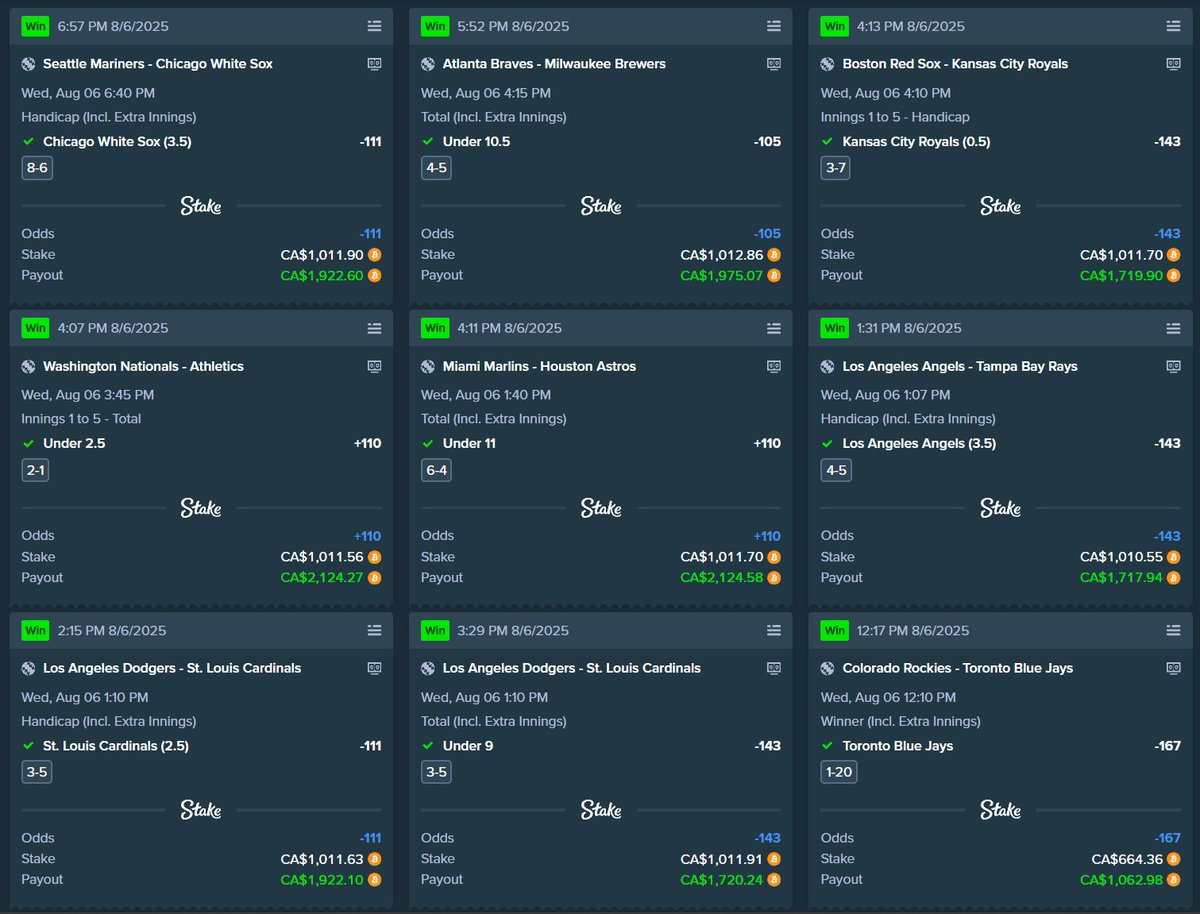This screenshot has height=914, width=1200.
Task: Select the Los Angeles Angels (3.5) selection
Action: [x=919, y=444]
